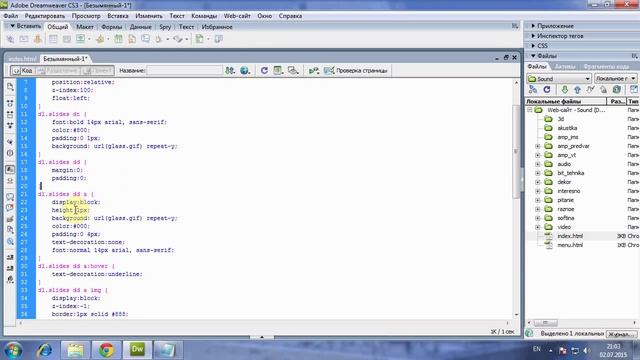Image resolution: width=640 pixels, height=360 pixels.
Task: Insert Date icon in Common bar
Action: (118, 39)
